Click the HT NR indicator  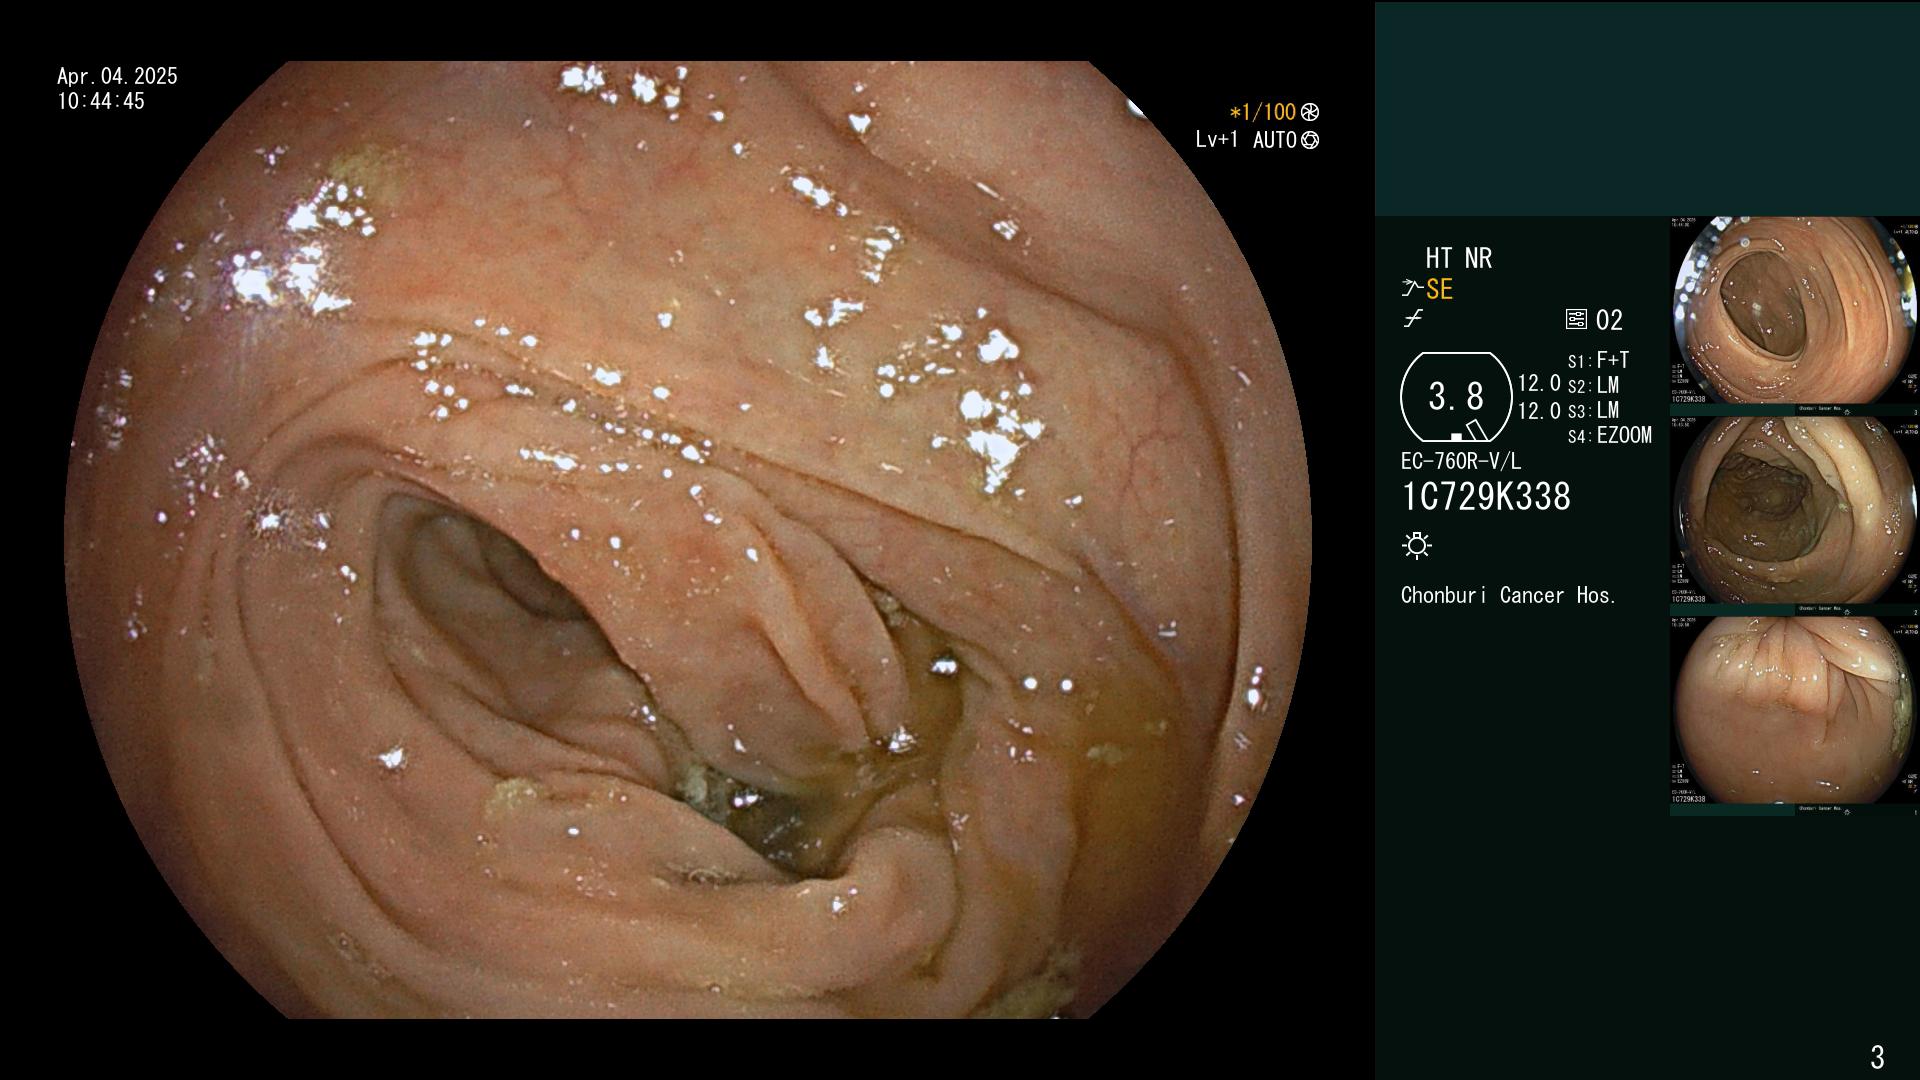click(1458, 258)
